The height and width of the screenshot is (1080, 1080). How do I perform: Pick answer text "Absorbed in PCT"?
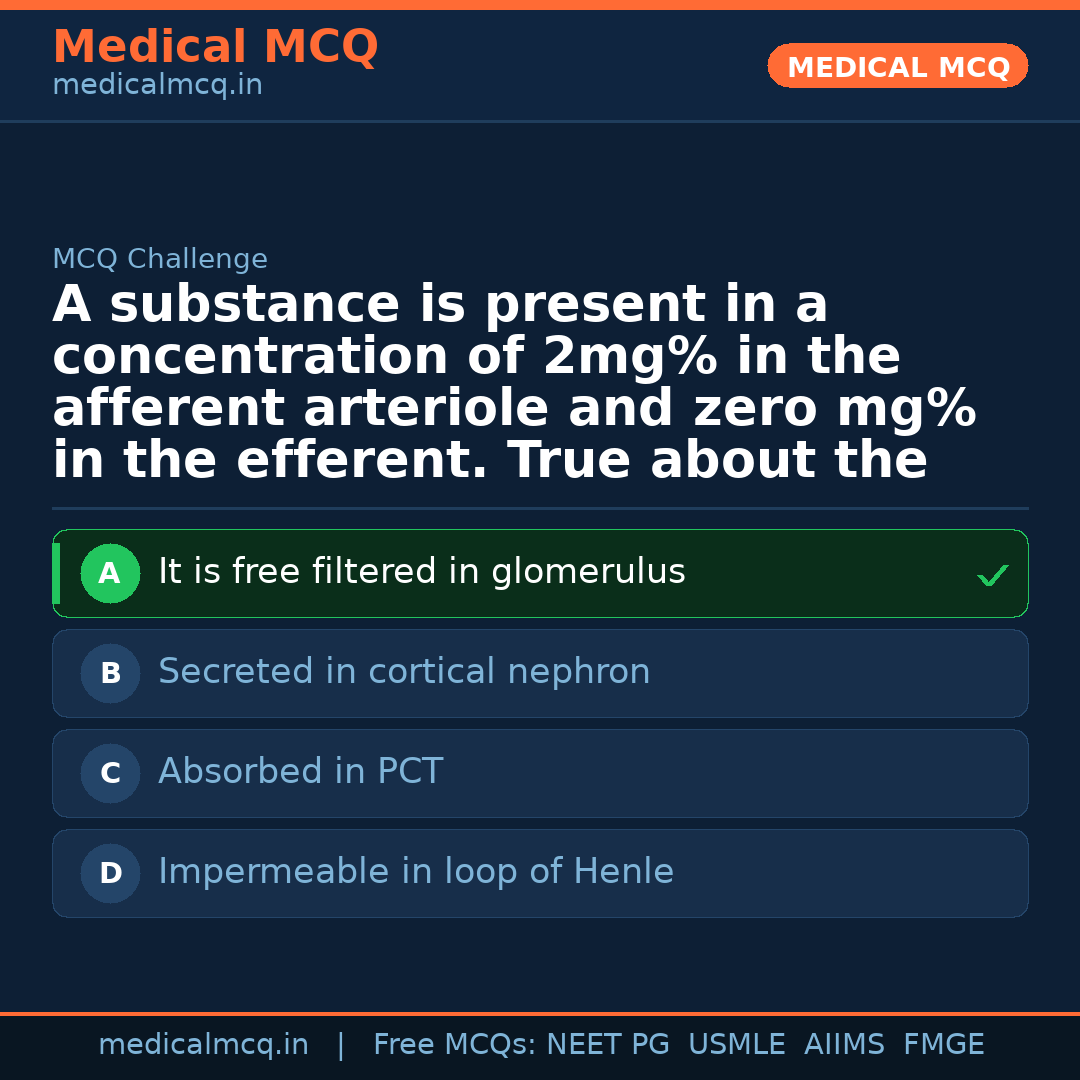(x=300, y=772)
